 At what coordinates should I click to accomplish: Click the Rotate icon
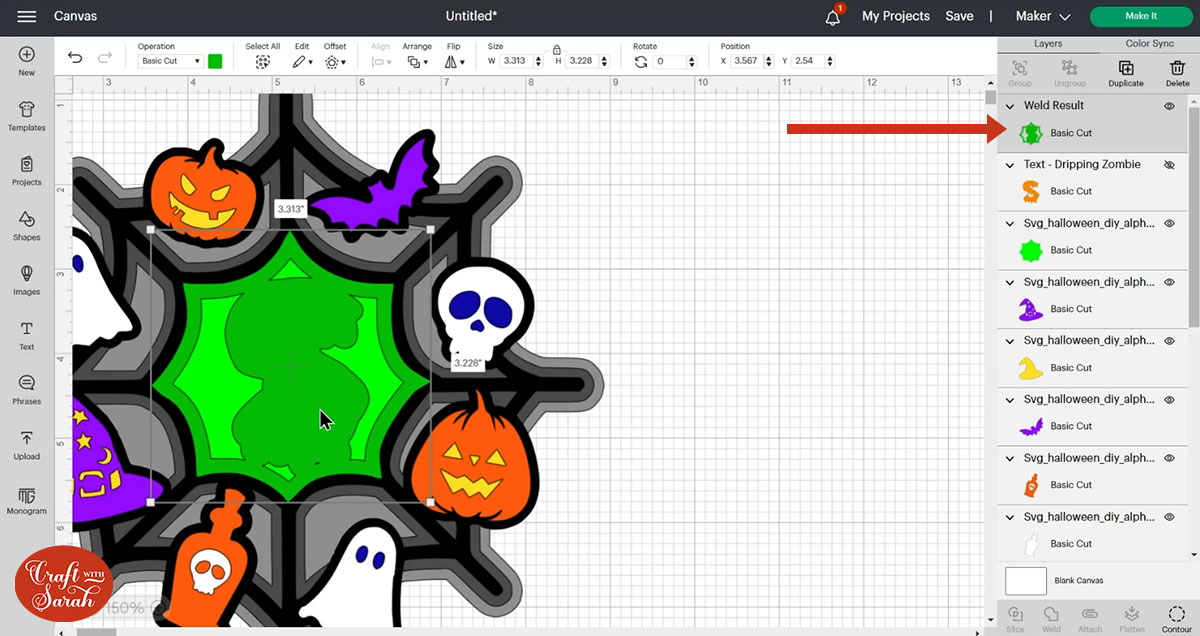(641, 61)
